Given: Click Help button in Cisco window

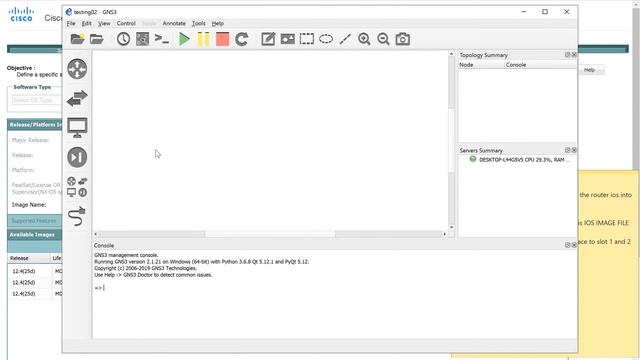Looking at the screenshot, I should pos(590,70).
